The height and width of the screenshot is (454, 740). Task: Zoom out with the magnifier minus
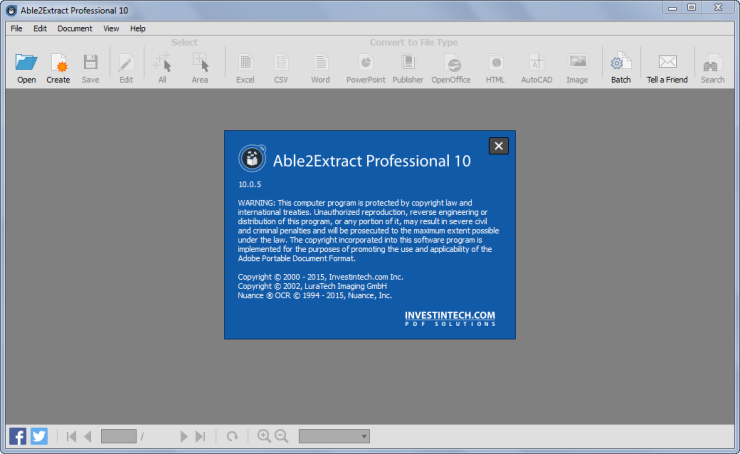(282, 436)
